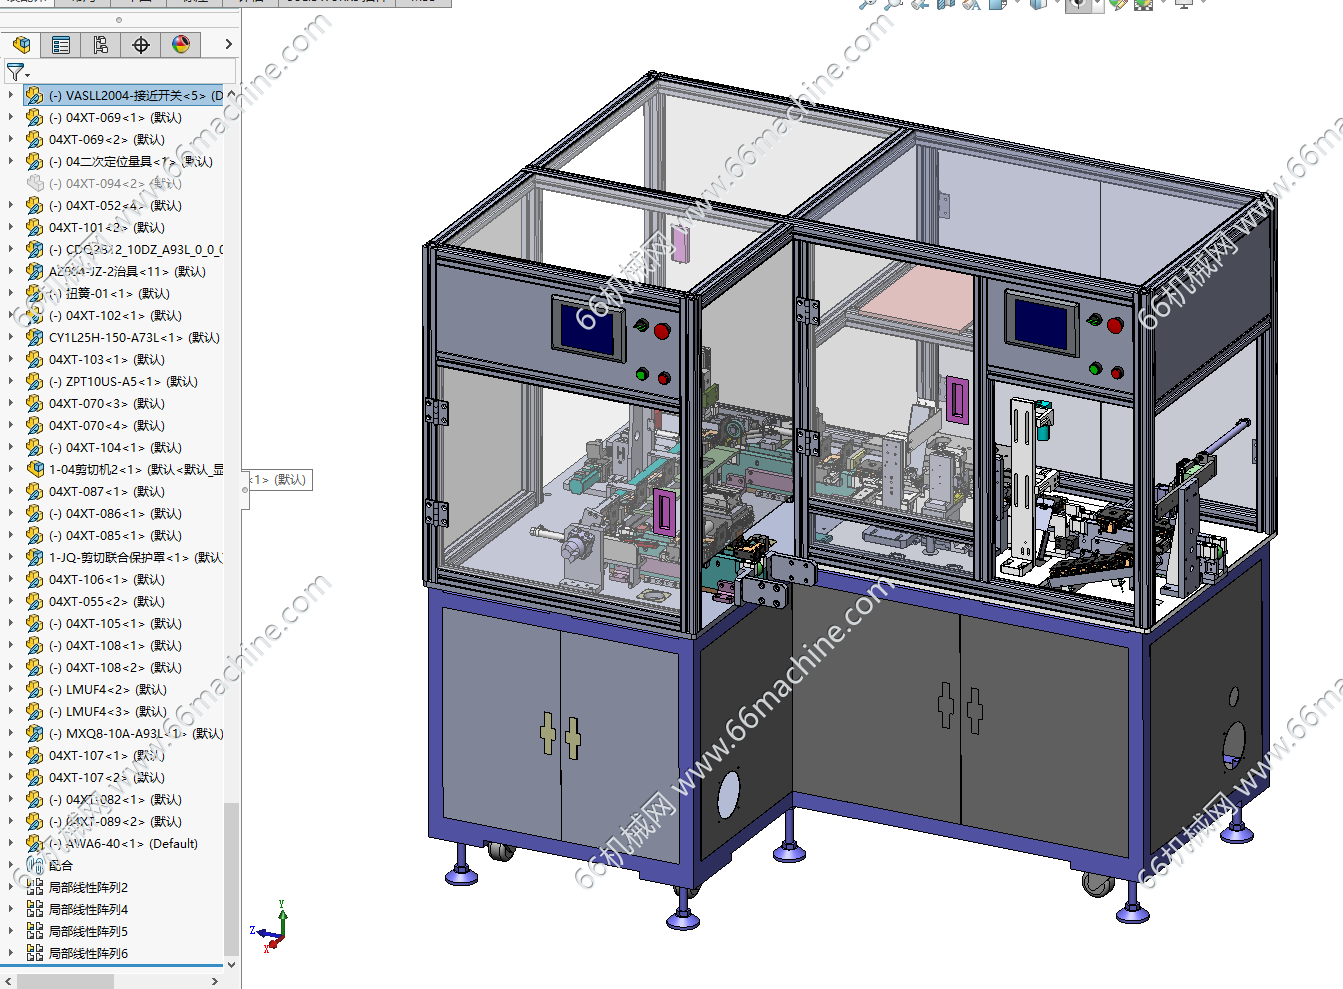1343x989 pixels.
Task: Open the filter funnel dropdown
Action: 17,72
